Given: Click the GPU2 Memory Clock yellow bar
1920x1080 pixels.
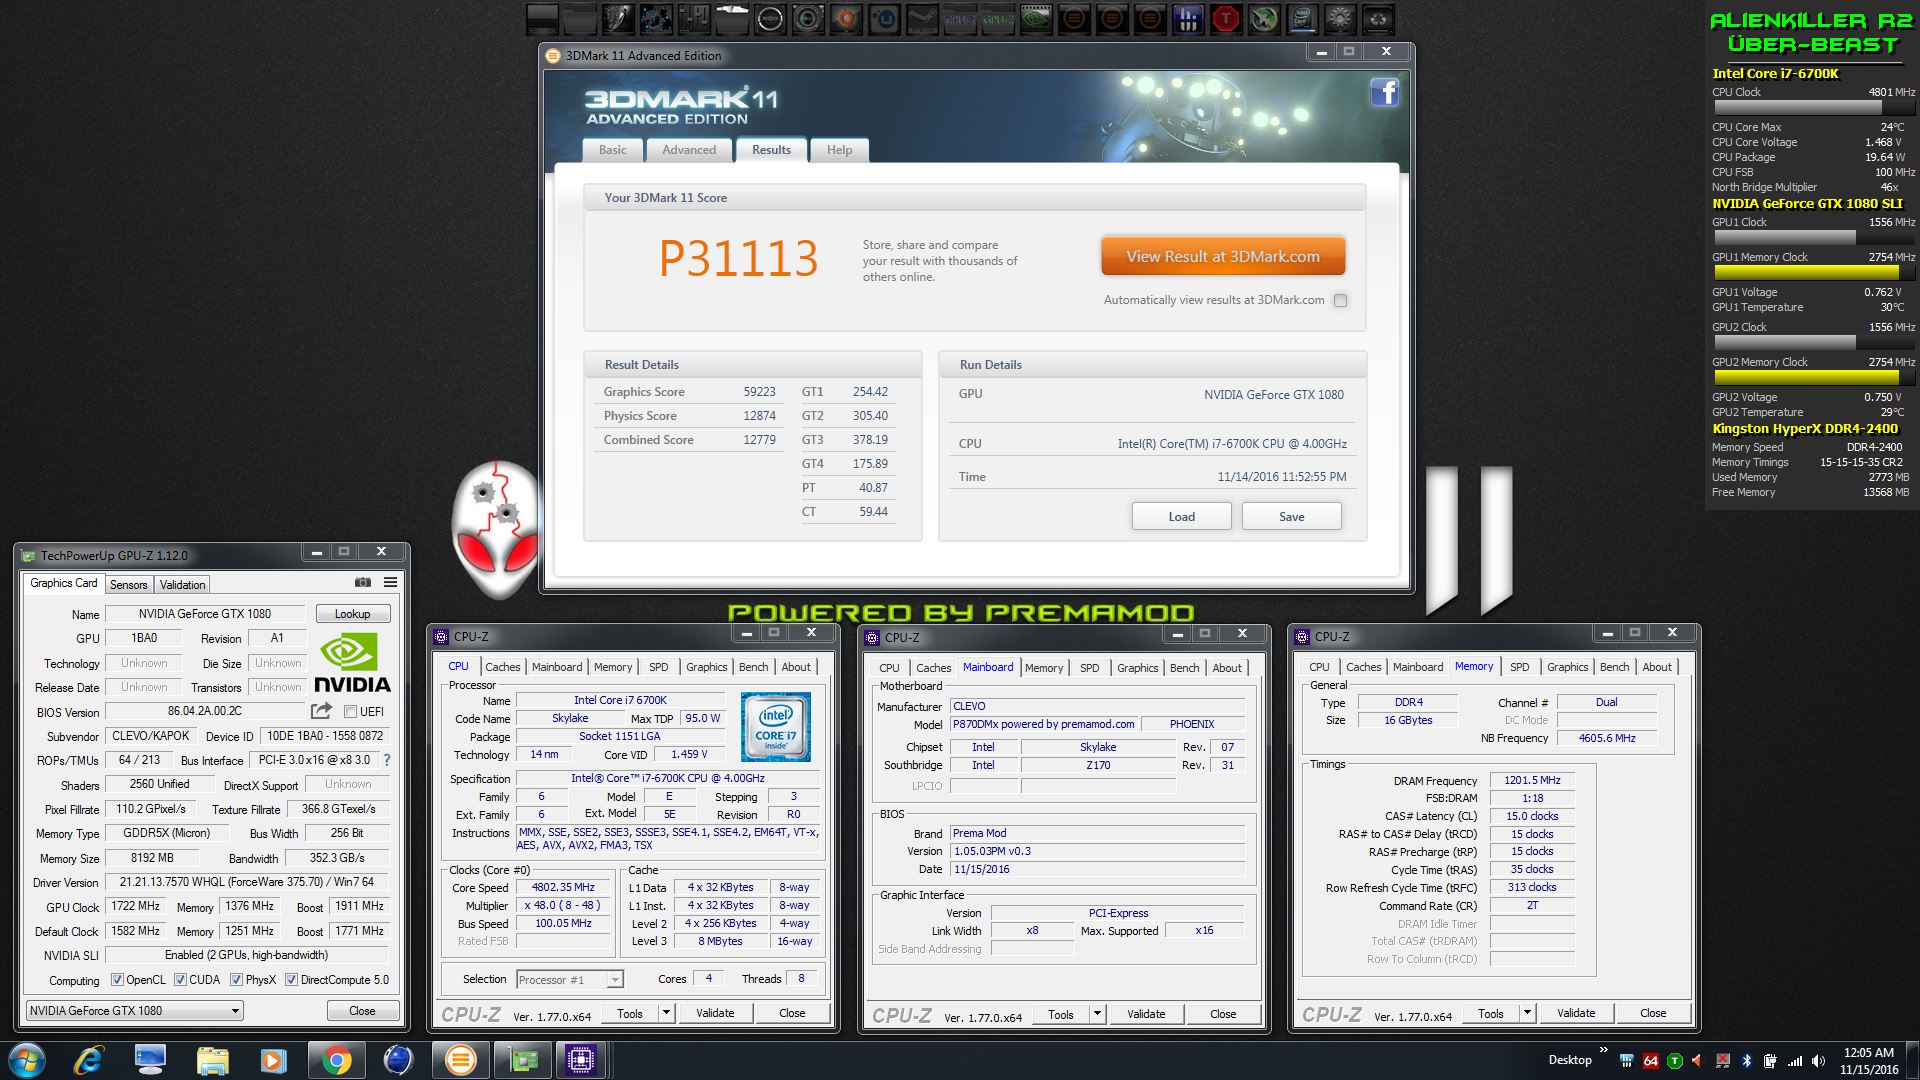Looking at the screenshot, I should click(x=1806, y=377).
